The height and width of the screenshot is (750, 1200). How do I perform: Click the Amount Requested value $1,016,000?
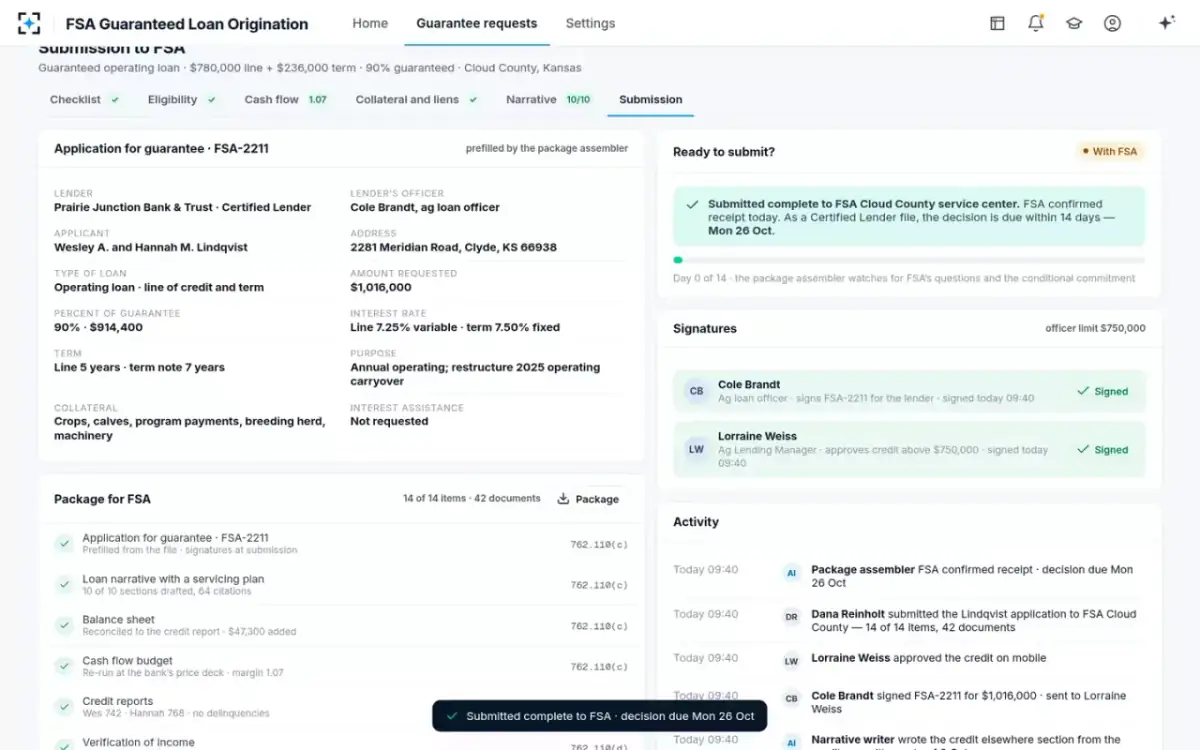(381, 287)
